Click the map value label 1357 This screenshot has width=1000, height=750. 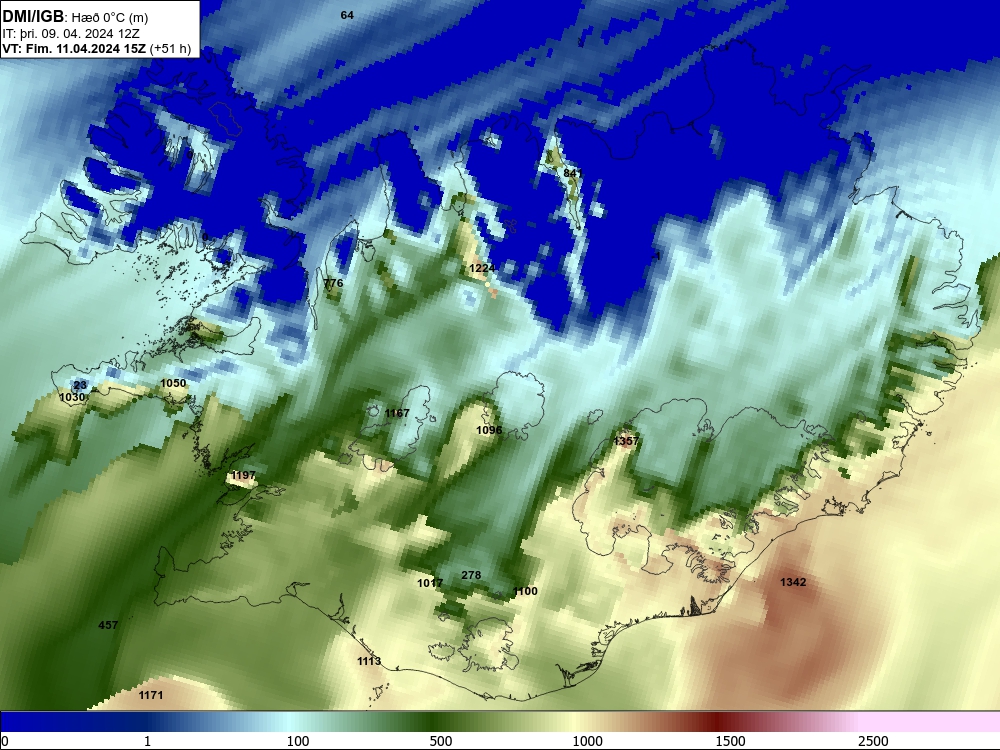[626, 441]
